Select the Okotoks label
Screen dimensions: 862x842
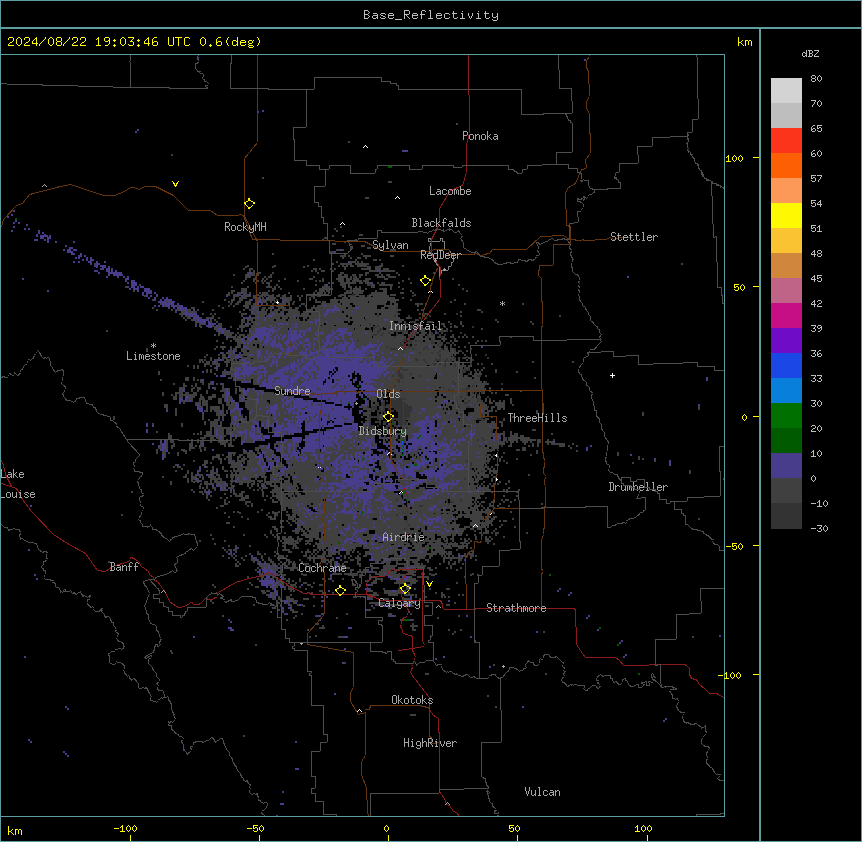pyautogui.click(x=412, y=700)
